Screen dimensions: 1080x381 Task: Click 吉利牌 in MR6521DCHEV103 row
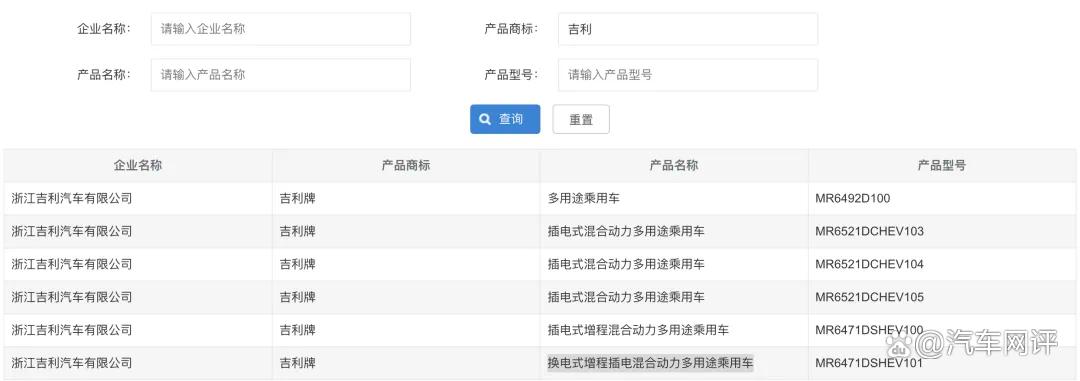pos(298,231)
